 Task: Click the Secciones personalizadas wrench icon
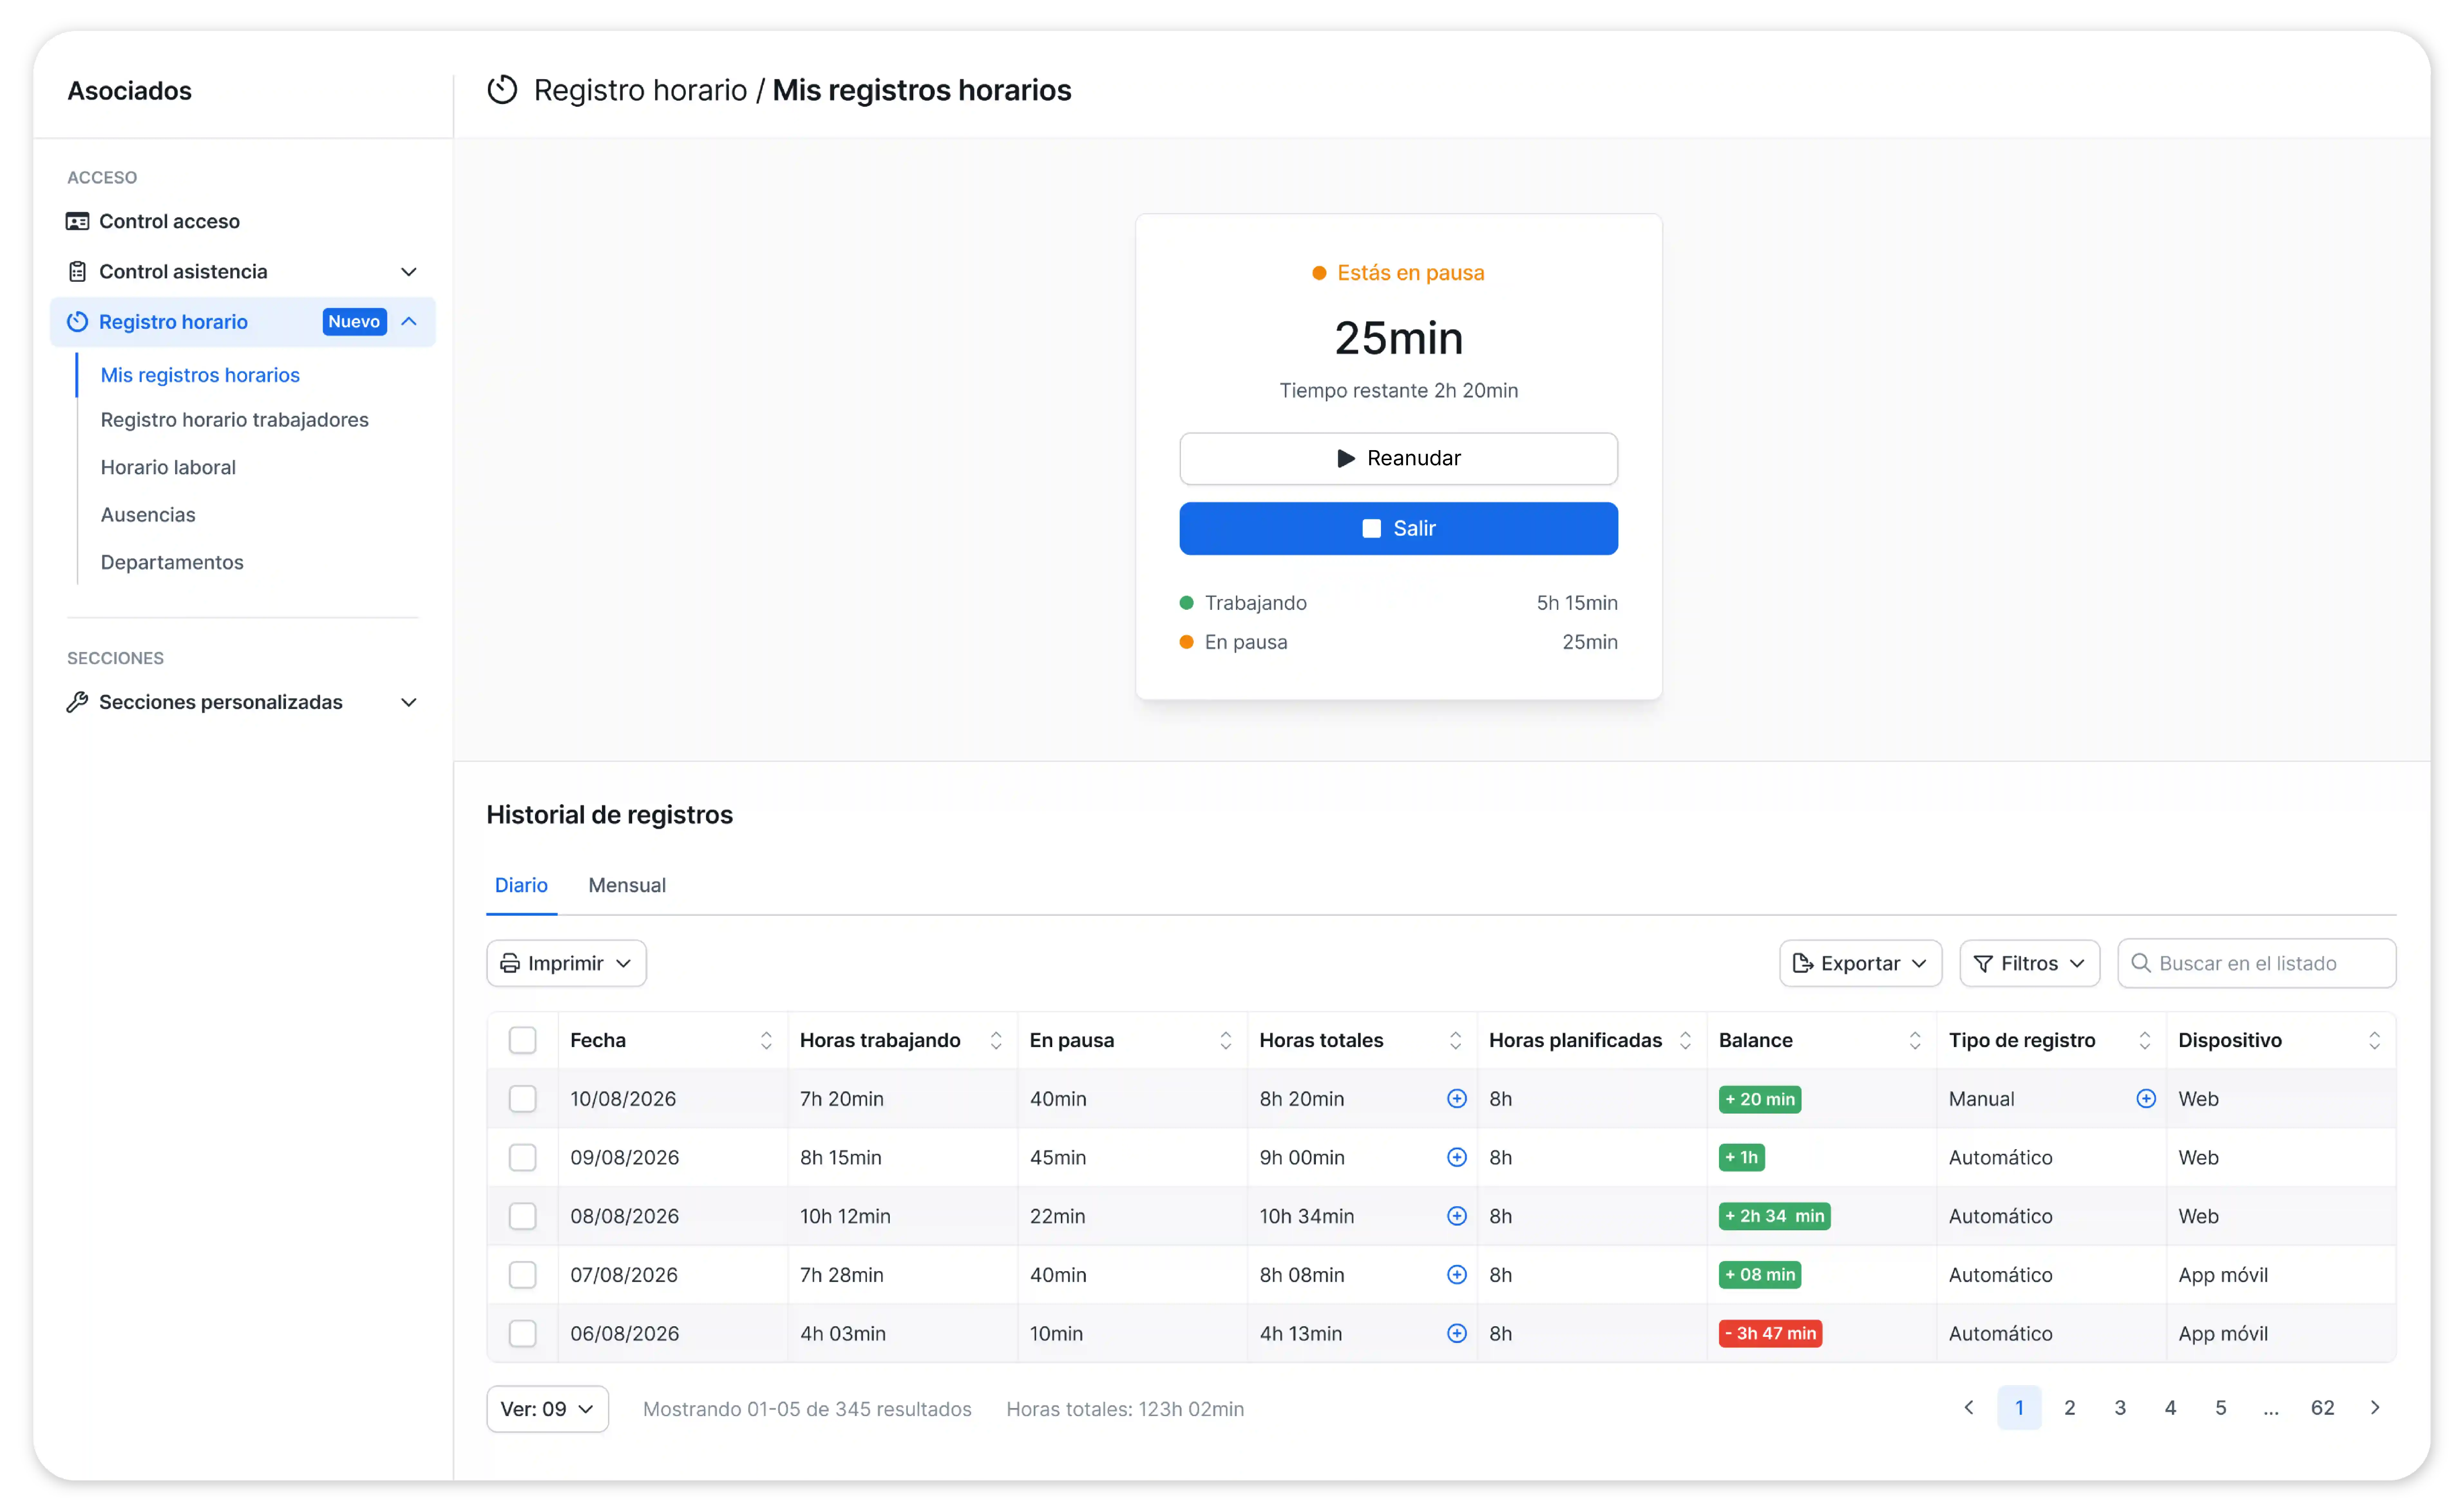click(x=77, y=702)
